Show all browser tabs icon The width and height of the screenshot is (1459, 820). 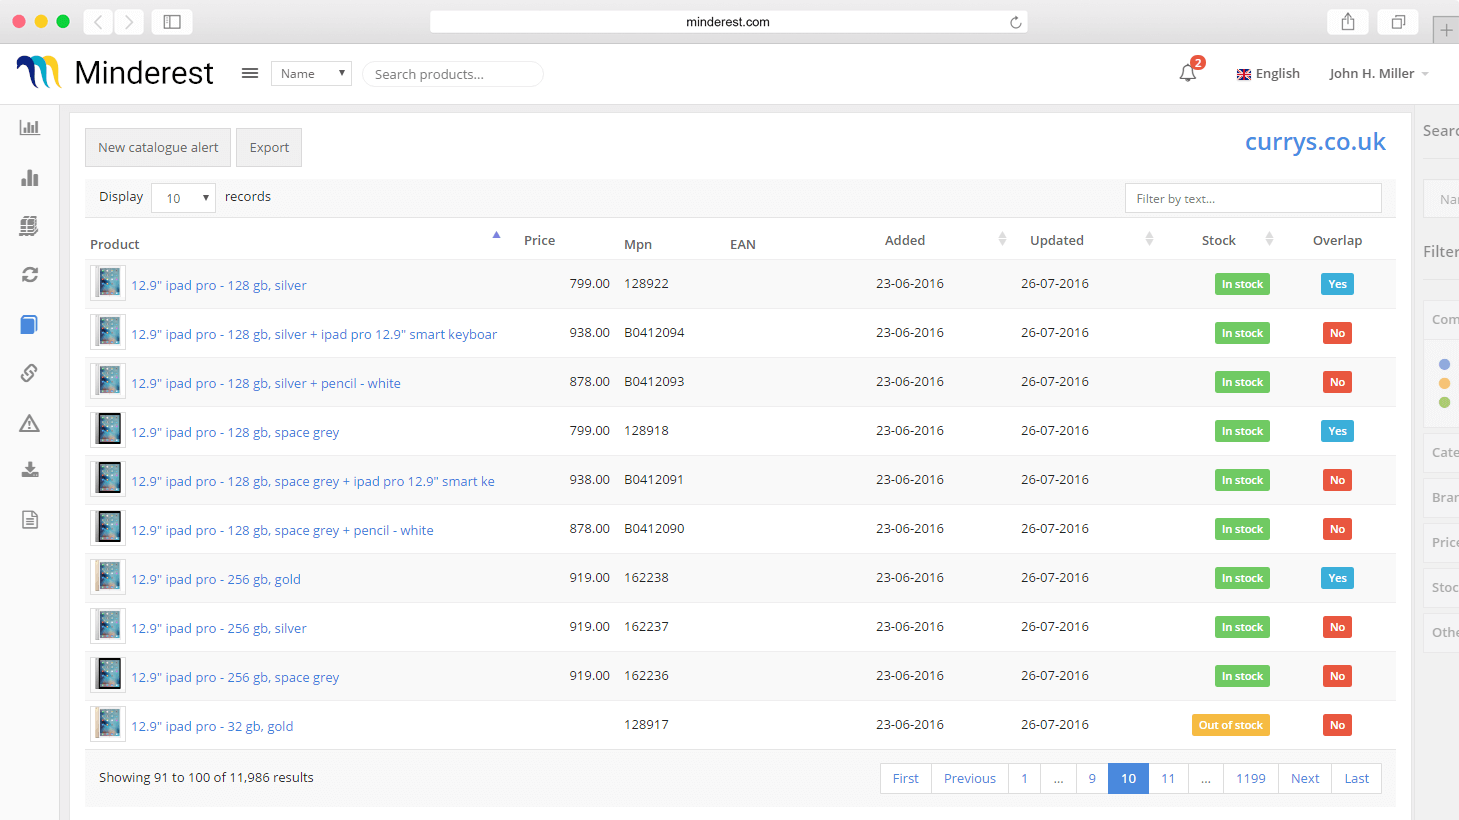click(1398, 22)
